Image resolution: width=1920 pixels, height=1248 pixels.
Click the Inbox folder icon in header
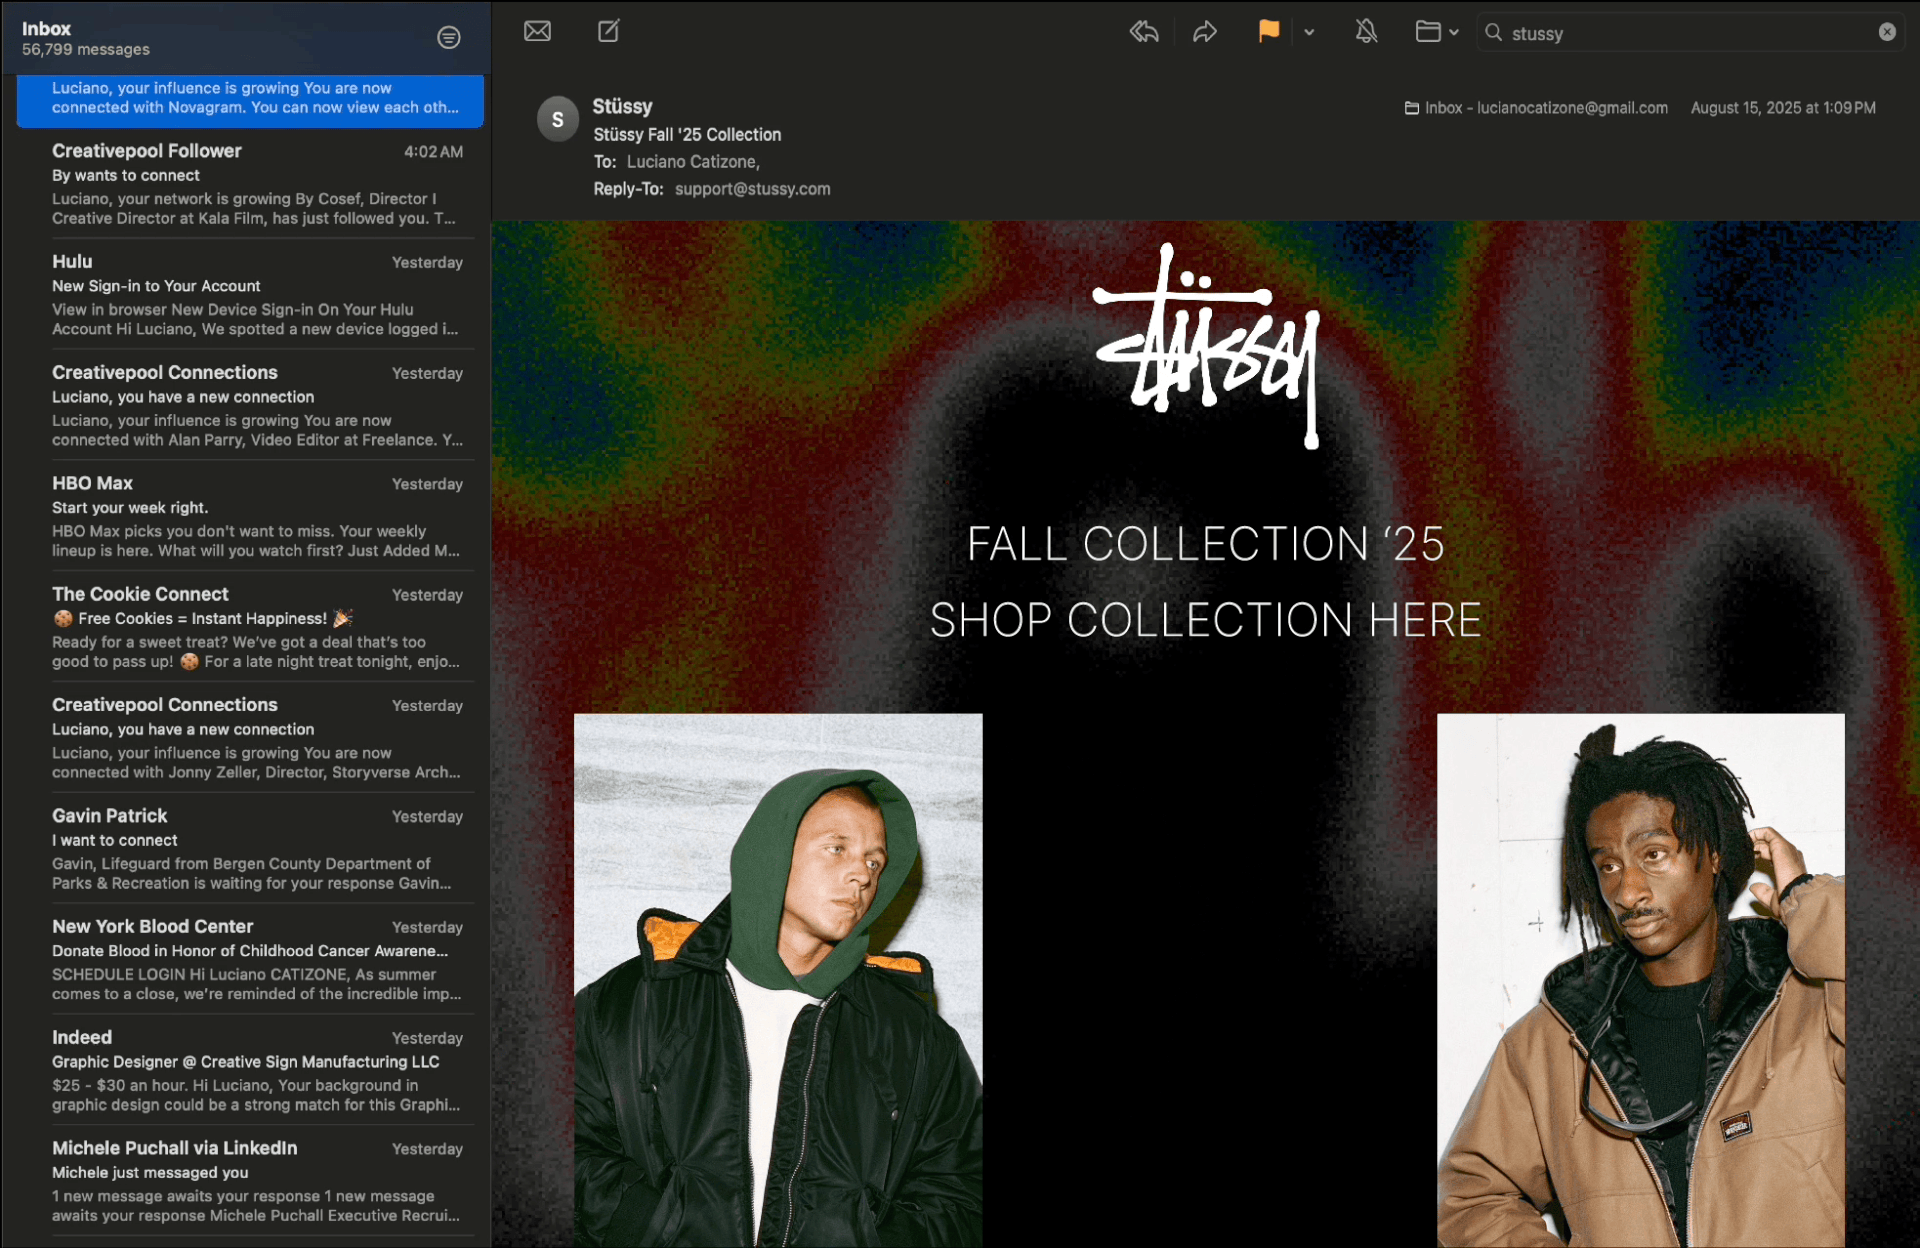[x=1412, y=108]
